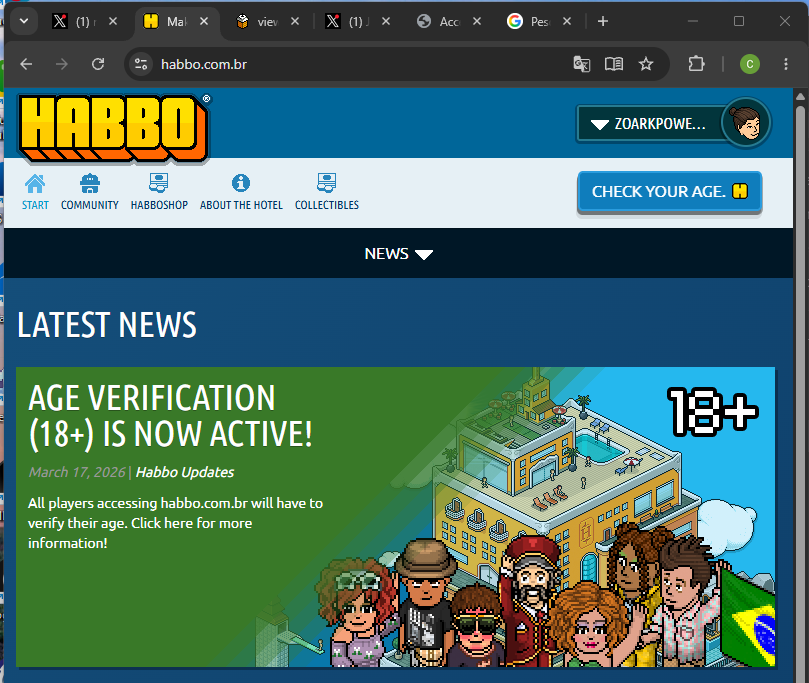Click the 'March 17, 2026' date text
The image size is (809, 683).
point(77,472)
